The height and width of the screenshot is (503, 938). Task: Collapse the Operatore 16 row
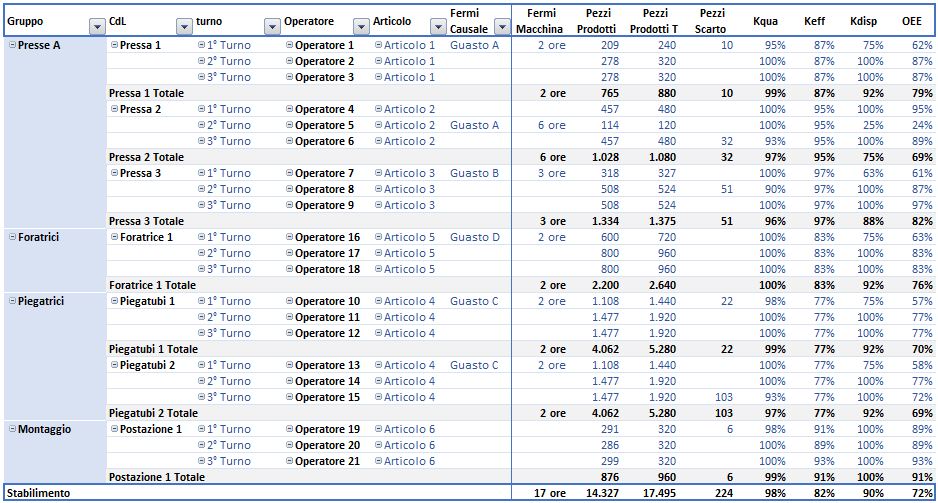(289, 237)
